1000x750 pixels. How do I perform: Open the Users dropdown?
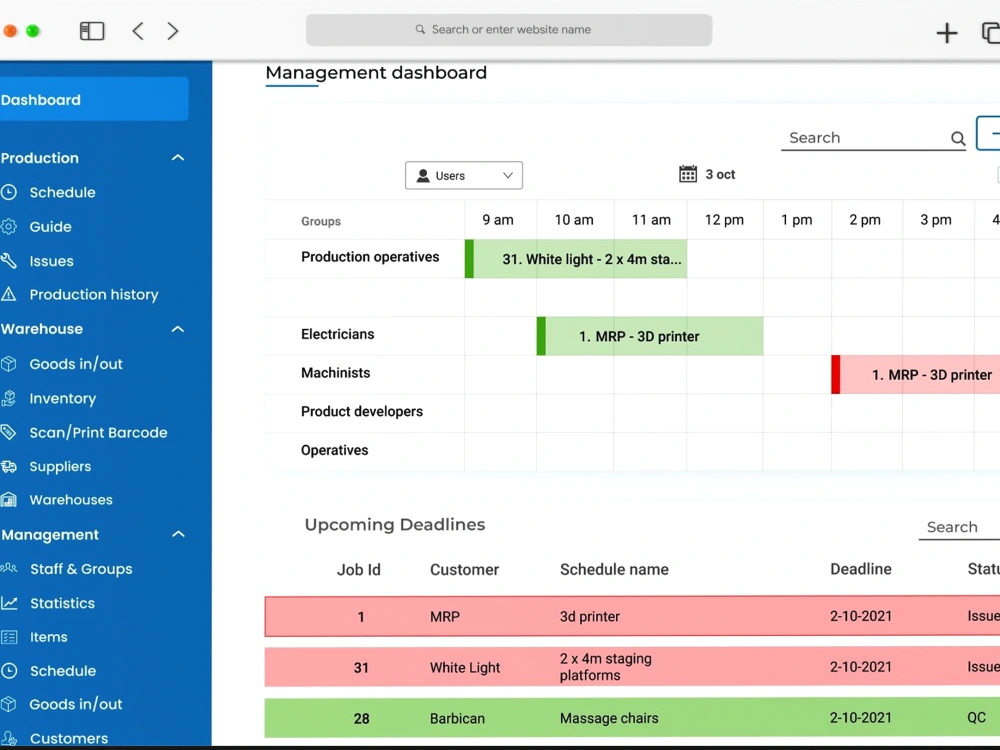point(463,175)
